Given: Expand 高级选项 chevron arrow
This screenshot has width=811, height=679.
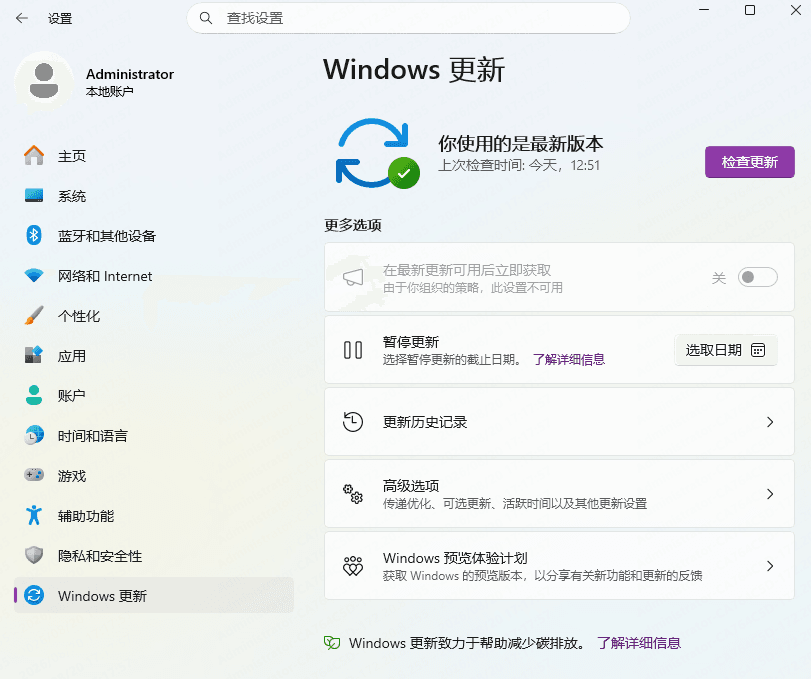Looking at the screenshot, I should 770,494.
